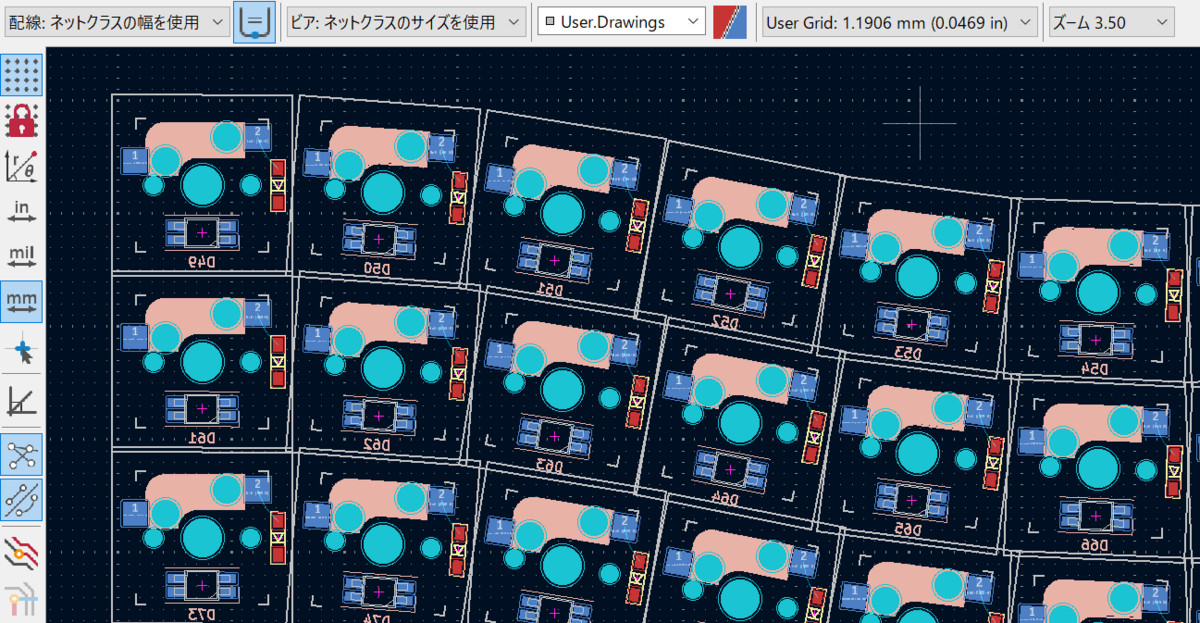Open the ビア via size dropdown

[x=405, y=22]
